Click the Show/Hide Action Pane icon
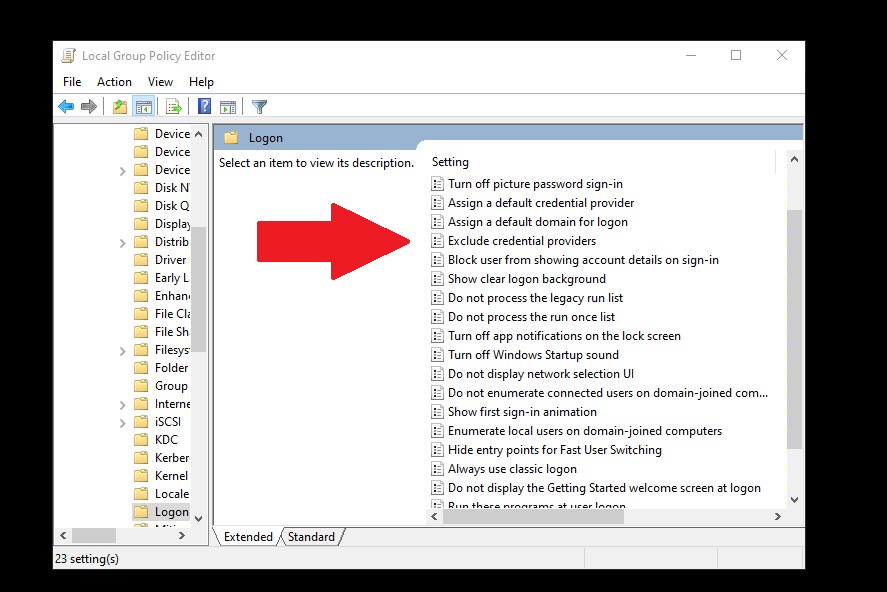The image size is (887, 592). point(228,106)
